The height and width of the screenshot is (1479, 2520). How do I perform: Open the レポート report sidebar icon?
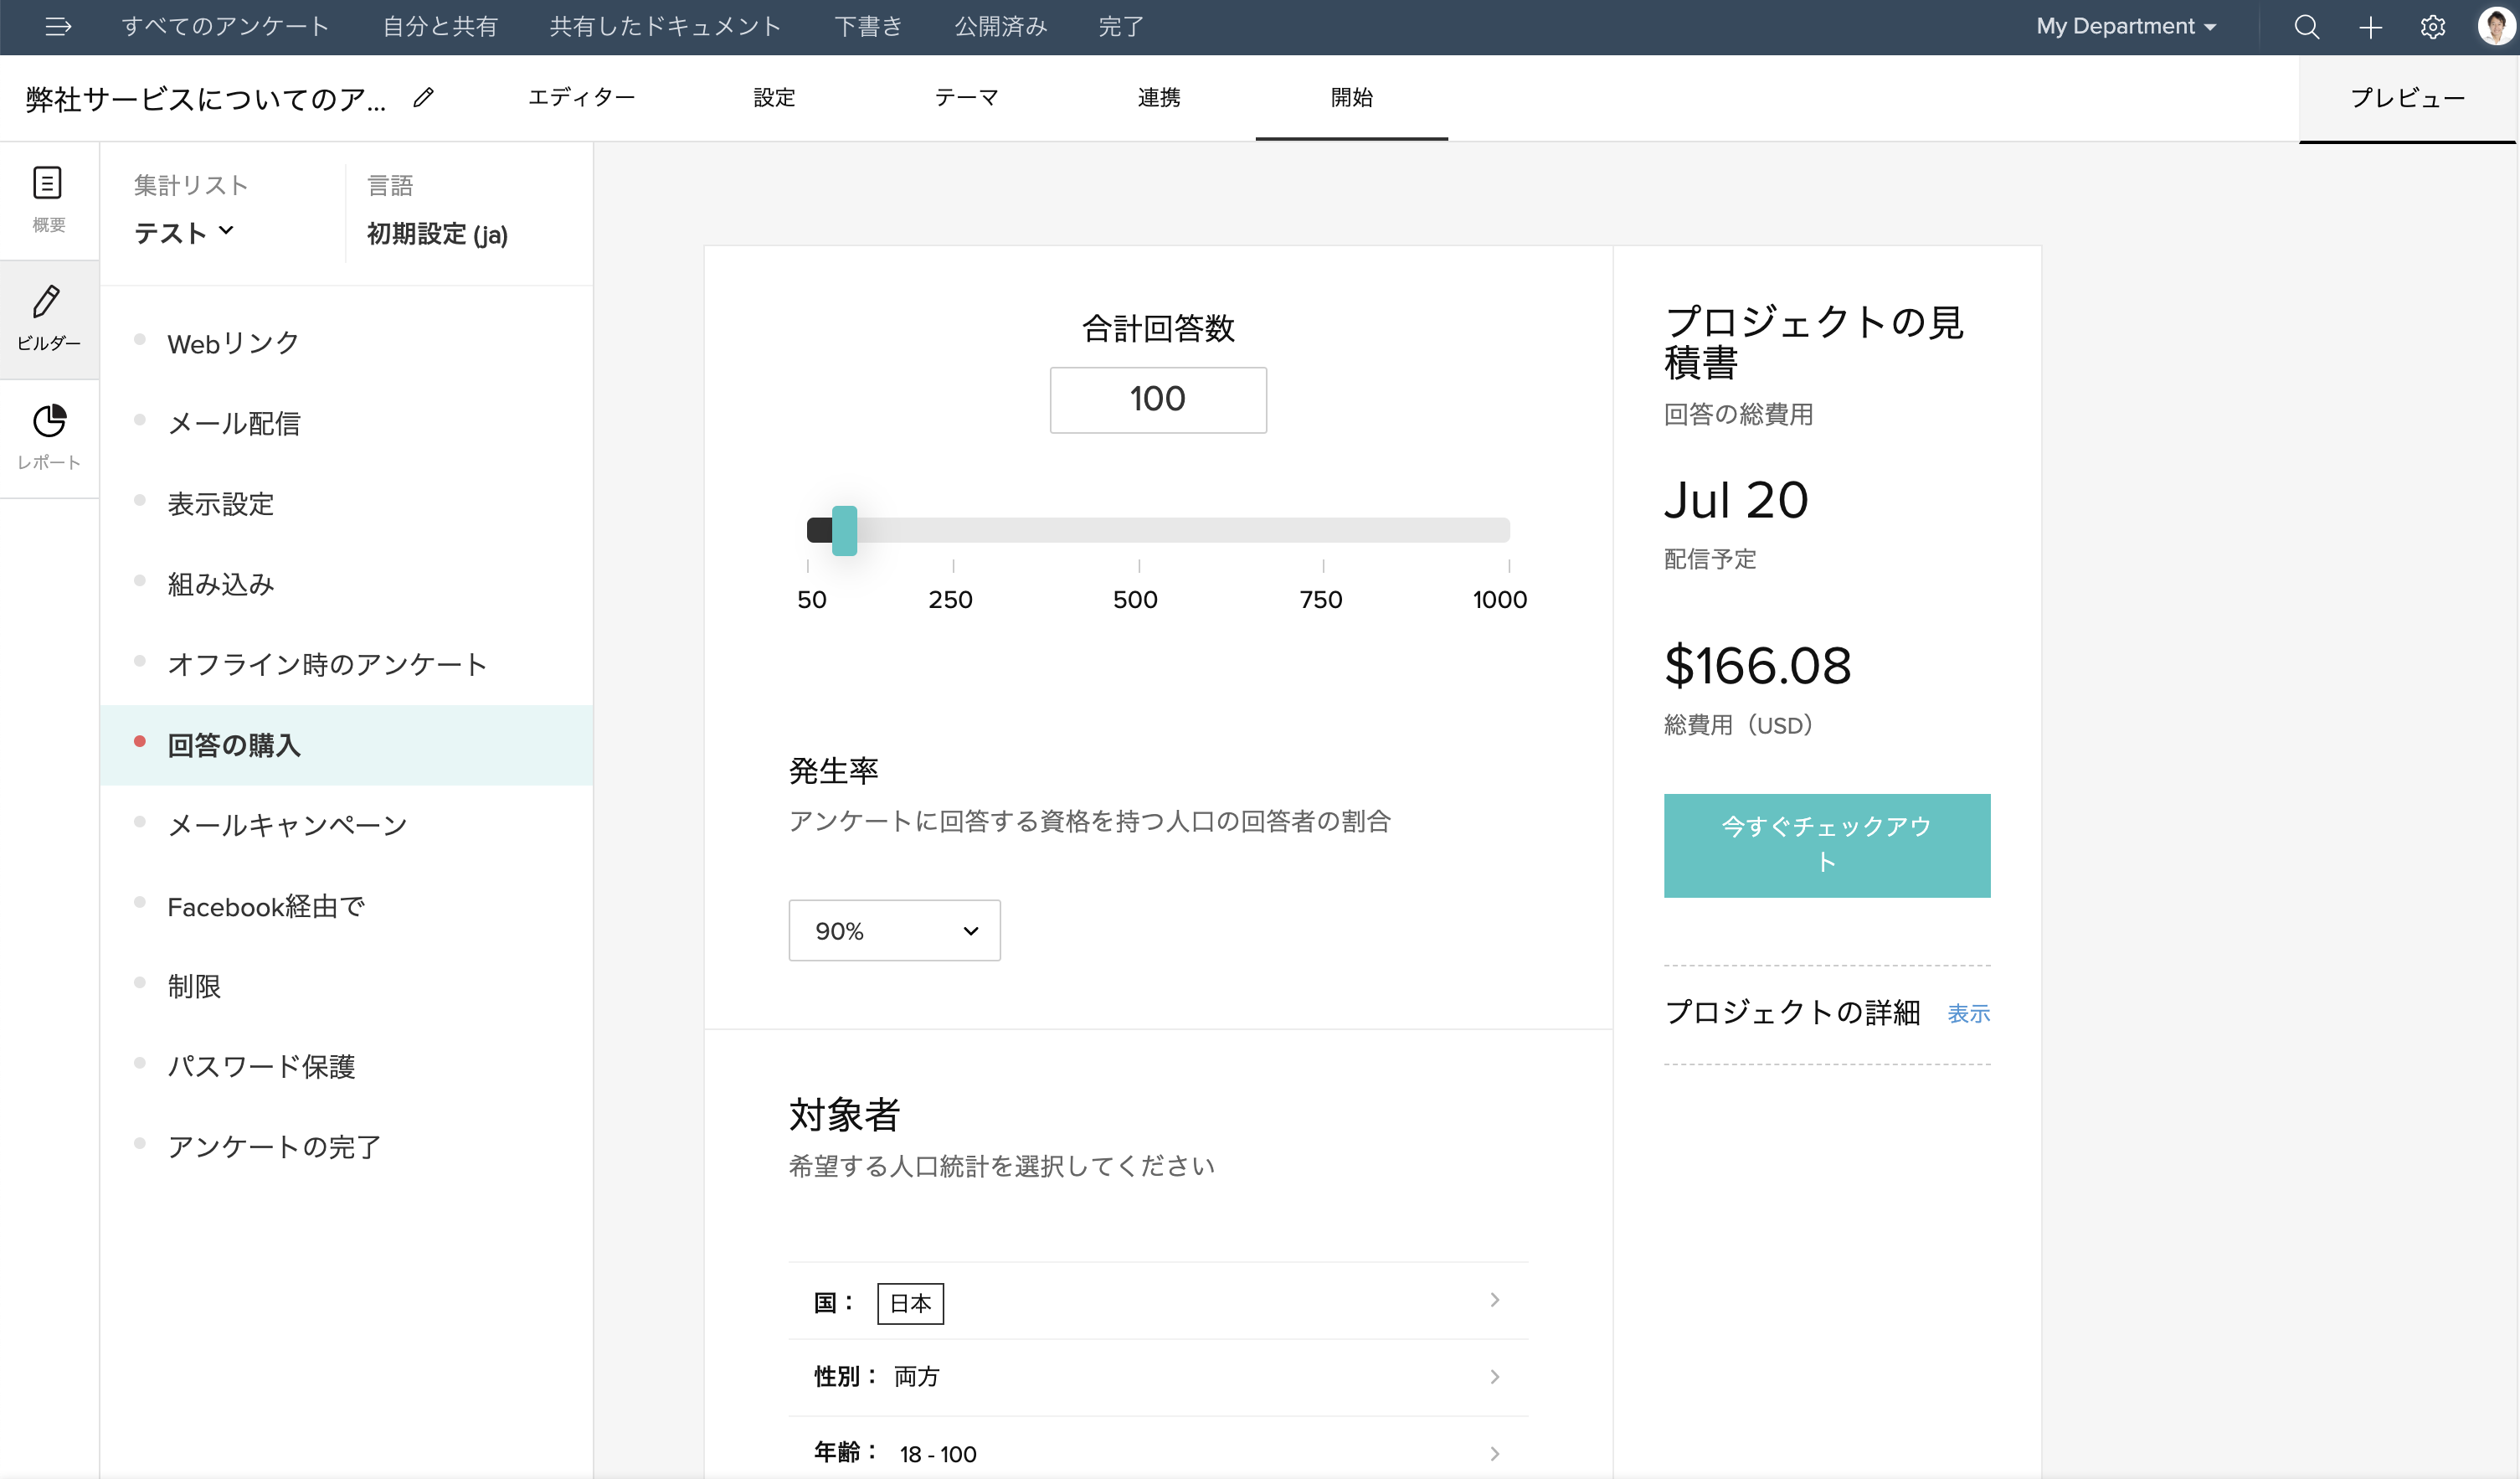(48, 437)
